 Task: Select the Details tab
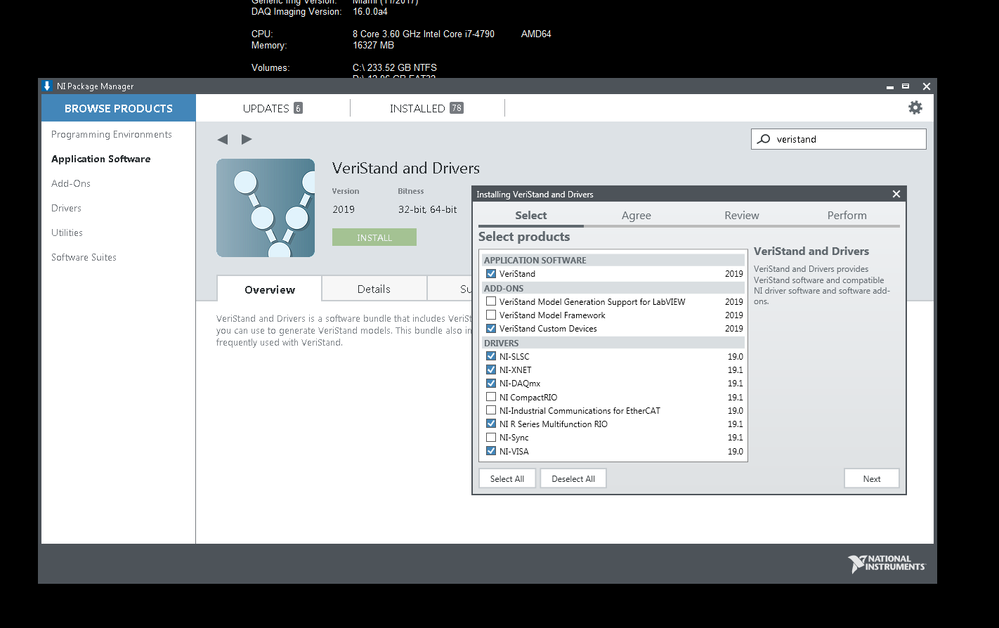[x=373, y=289]
